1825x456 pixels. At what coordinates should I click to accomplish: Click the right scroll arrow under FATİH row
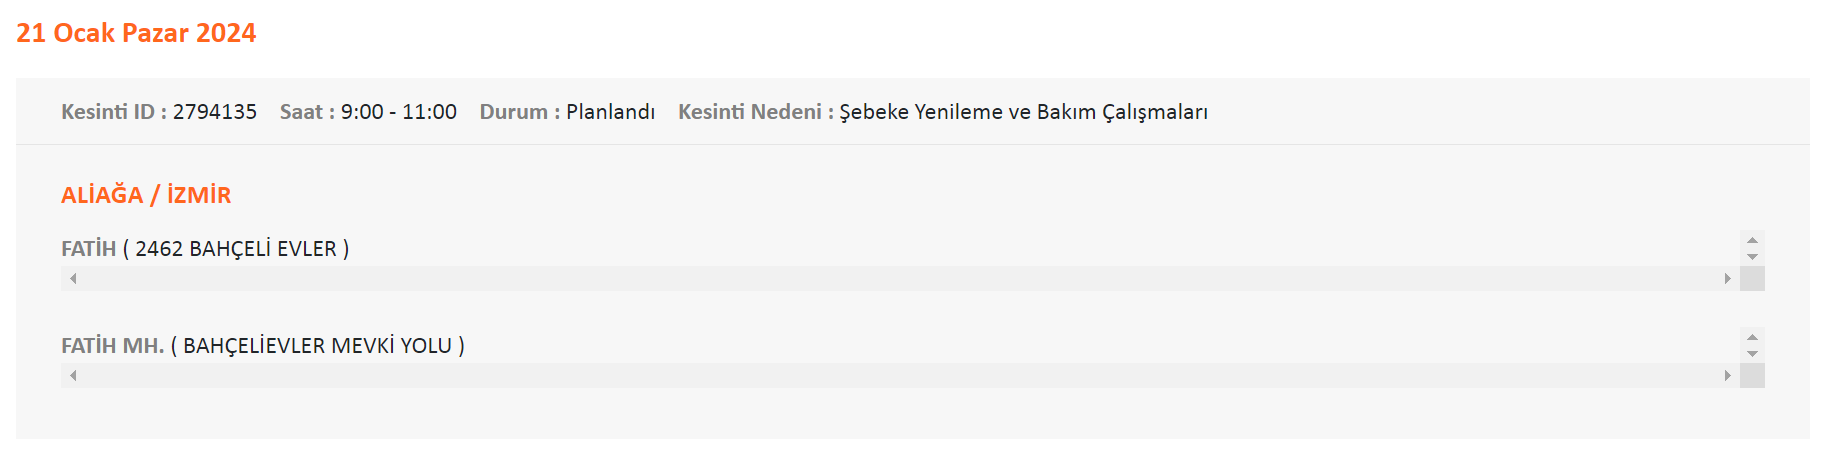click(x=1727, y=278)
